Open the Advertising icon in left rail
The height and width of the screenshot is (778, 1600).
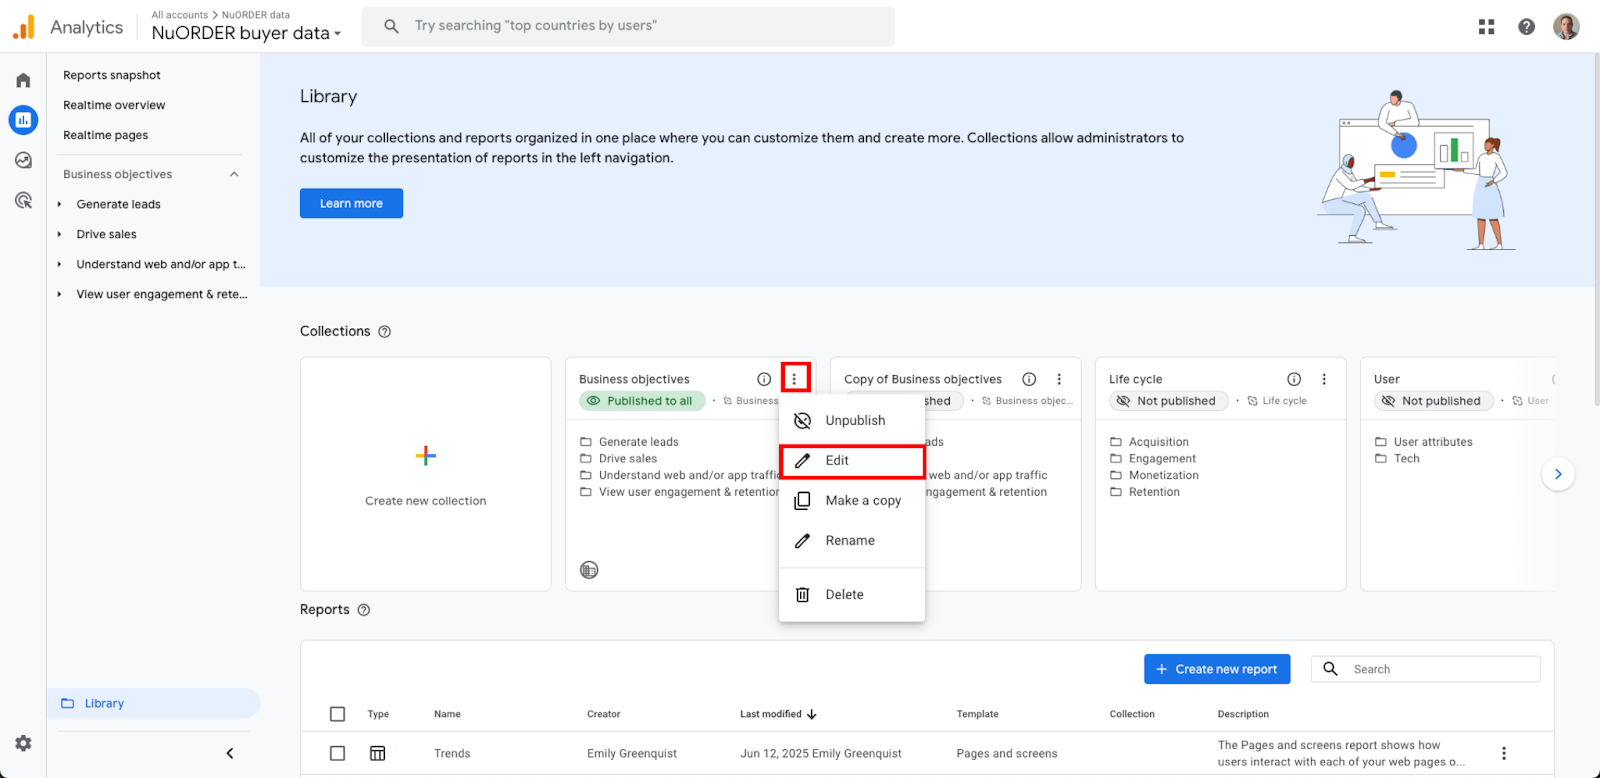click(23, 200)
